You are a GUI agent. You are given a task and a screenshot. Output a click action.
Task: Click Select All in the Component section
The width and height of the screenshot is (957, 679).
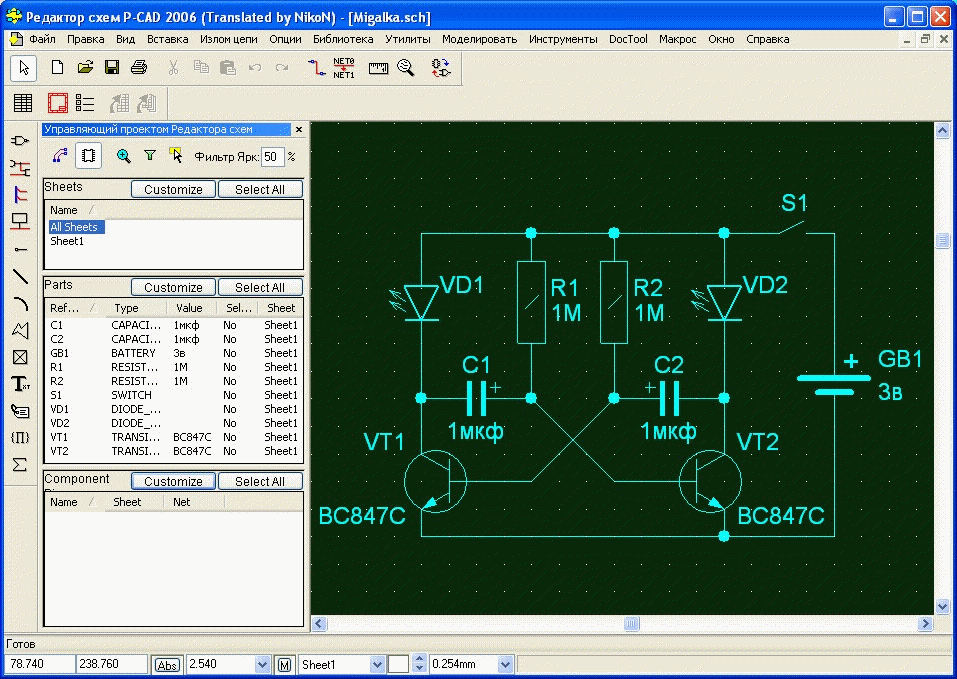point(260,481)
